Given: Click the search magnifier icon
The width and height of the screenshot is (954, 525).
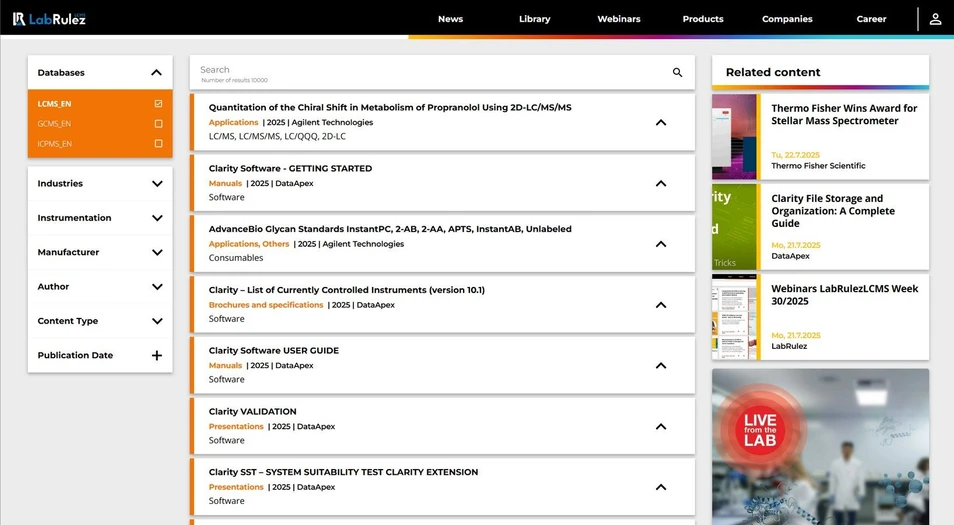Looking at the screenshot, I should pos(677,72).
